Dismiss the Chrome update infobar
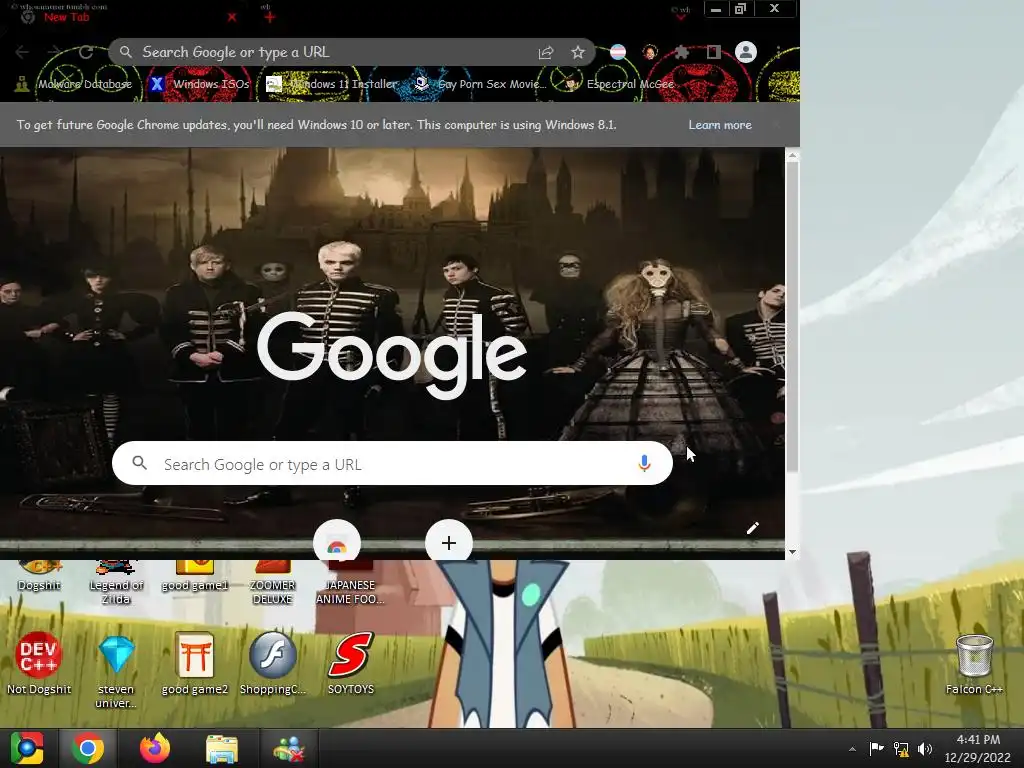This screenshot has height=768, width=1024. click(x=776, y=125)
